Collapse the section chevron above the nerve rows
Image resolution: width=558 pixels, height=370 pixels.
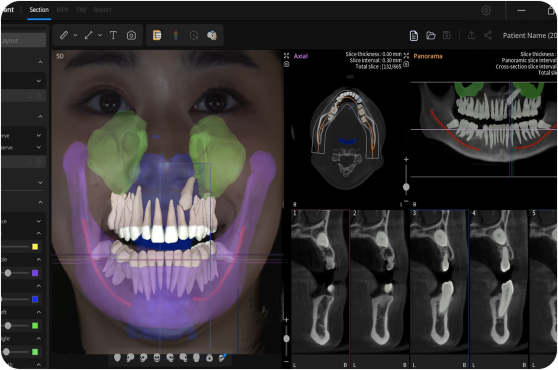pyautogui.click(x=40, y=116)
